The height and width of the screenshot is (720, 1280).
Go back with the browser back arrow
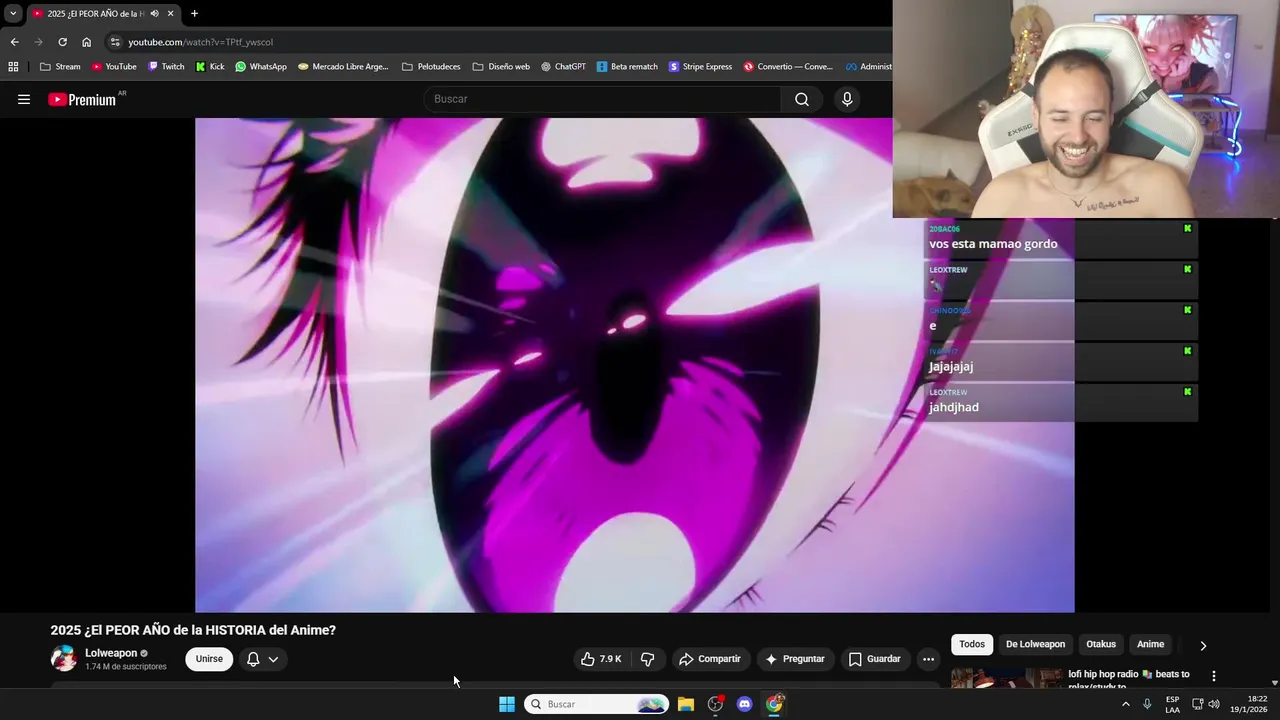(14, 42)
